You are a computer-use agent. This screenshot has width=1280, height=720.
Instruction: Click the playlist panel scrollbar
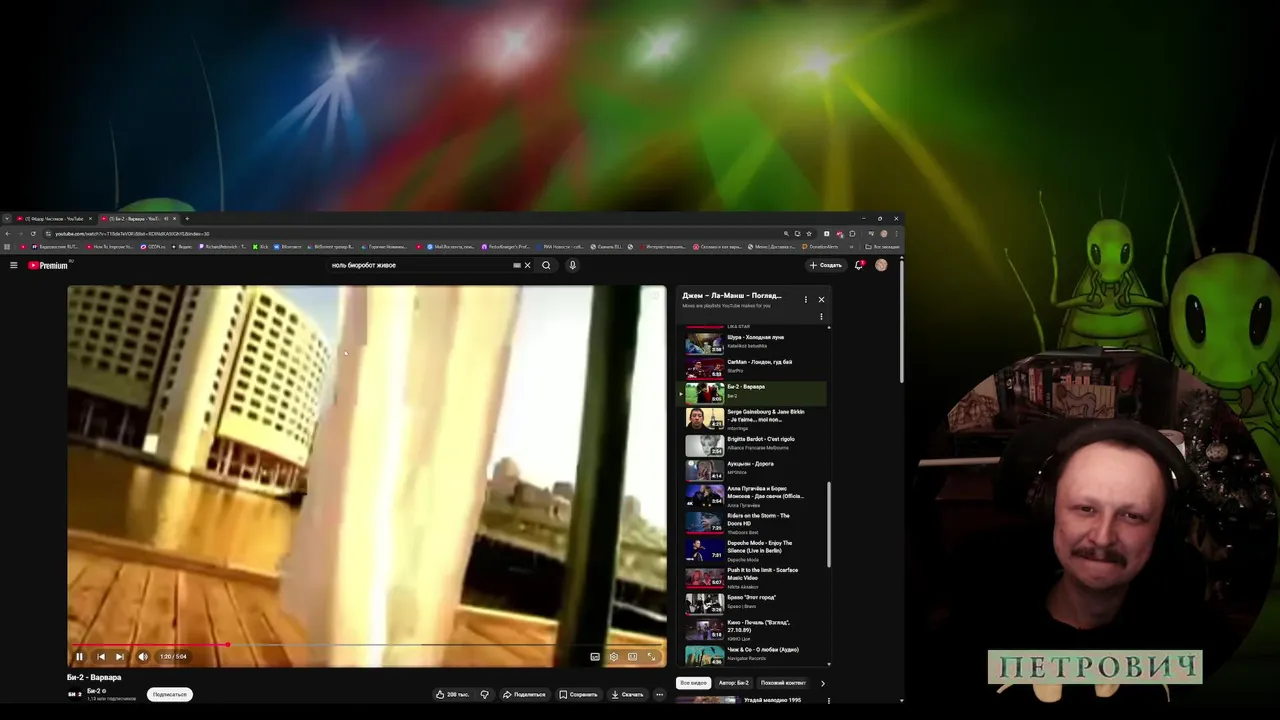829,525
